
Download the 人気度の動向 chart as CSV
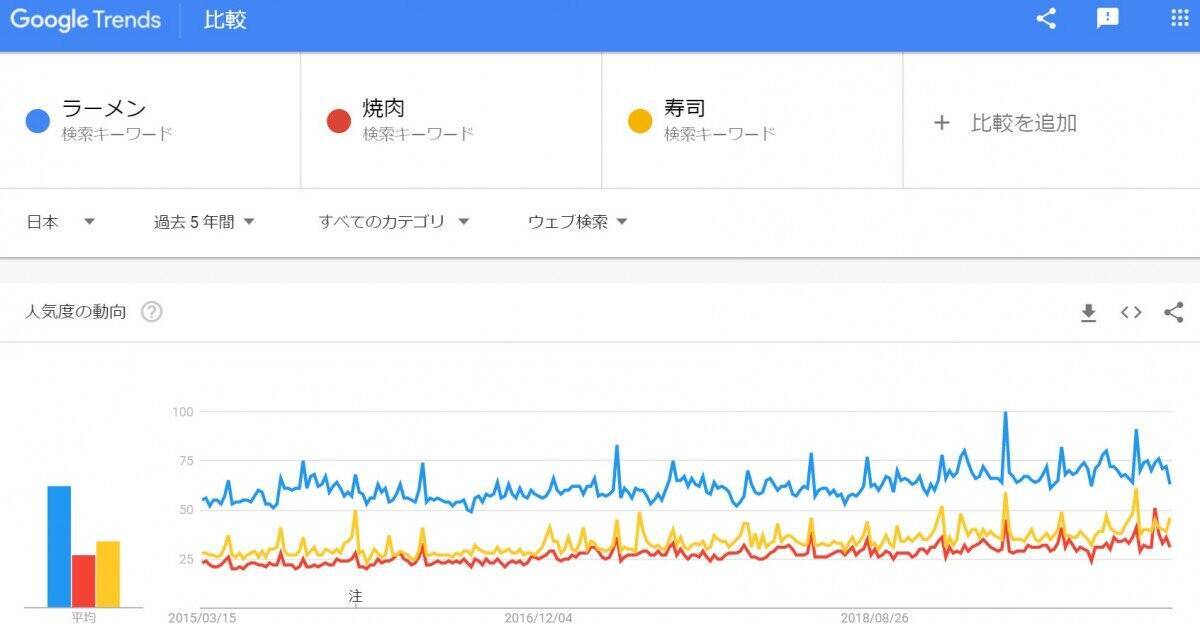click(x=1089, y=313)
